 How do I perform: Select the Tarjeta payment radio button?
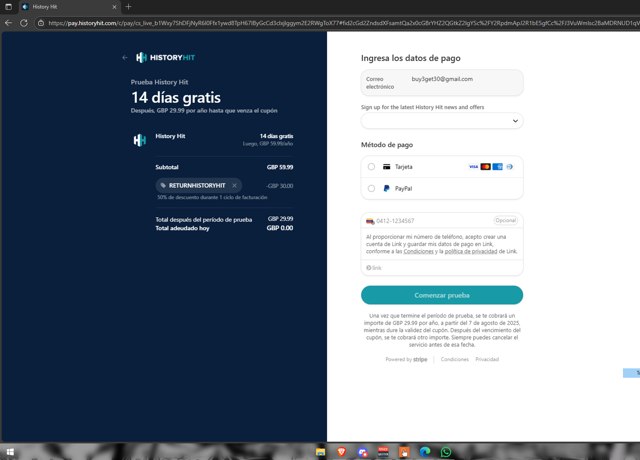pyautogui.click(x=371, y=167)
